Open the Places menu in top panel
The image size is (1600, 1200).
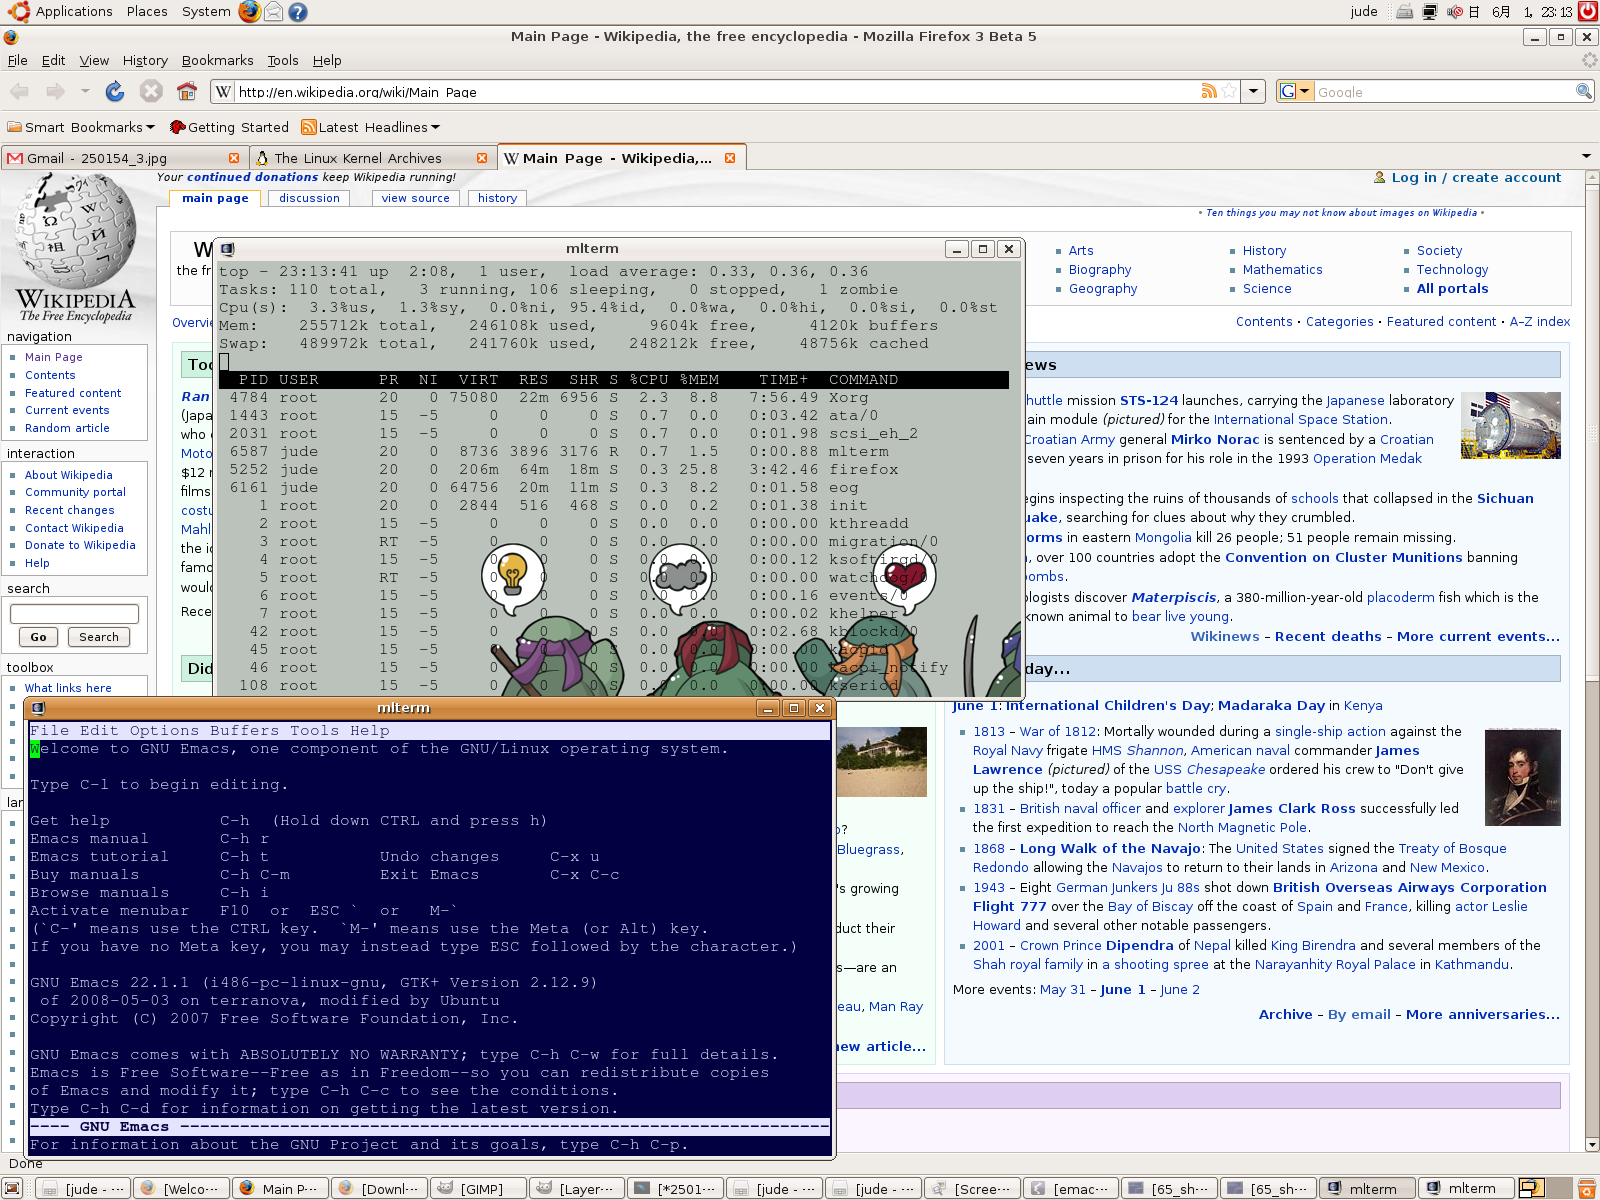(x=147, y=11)
